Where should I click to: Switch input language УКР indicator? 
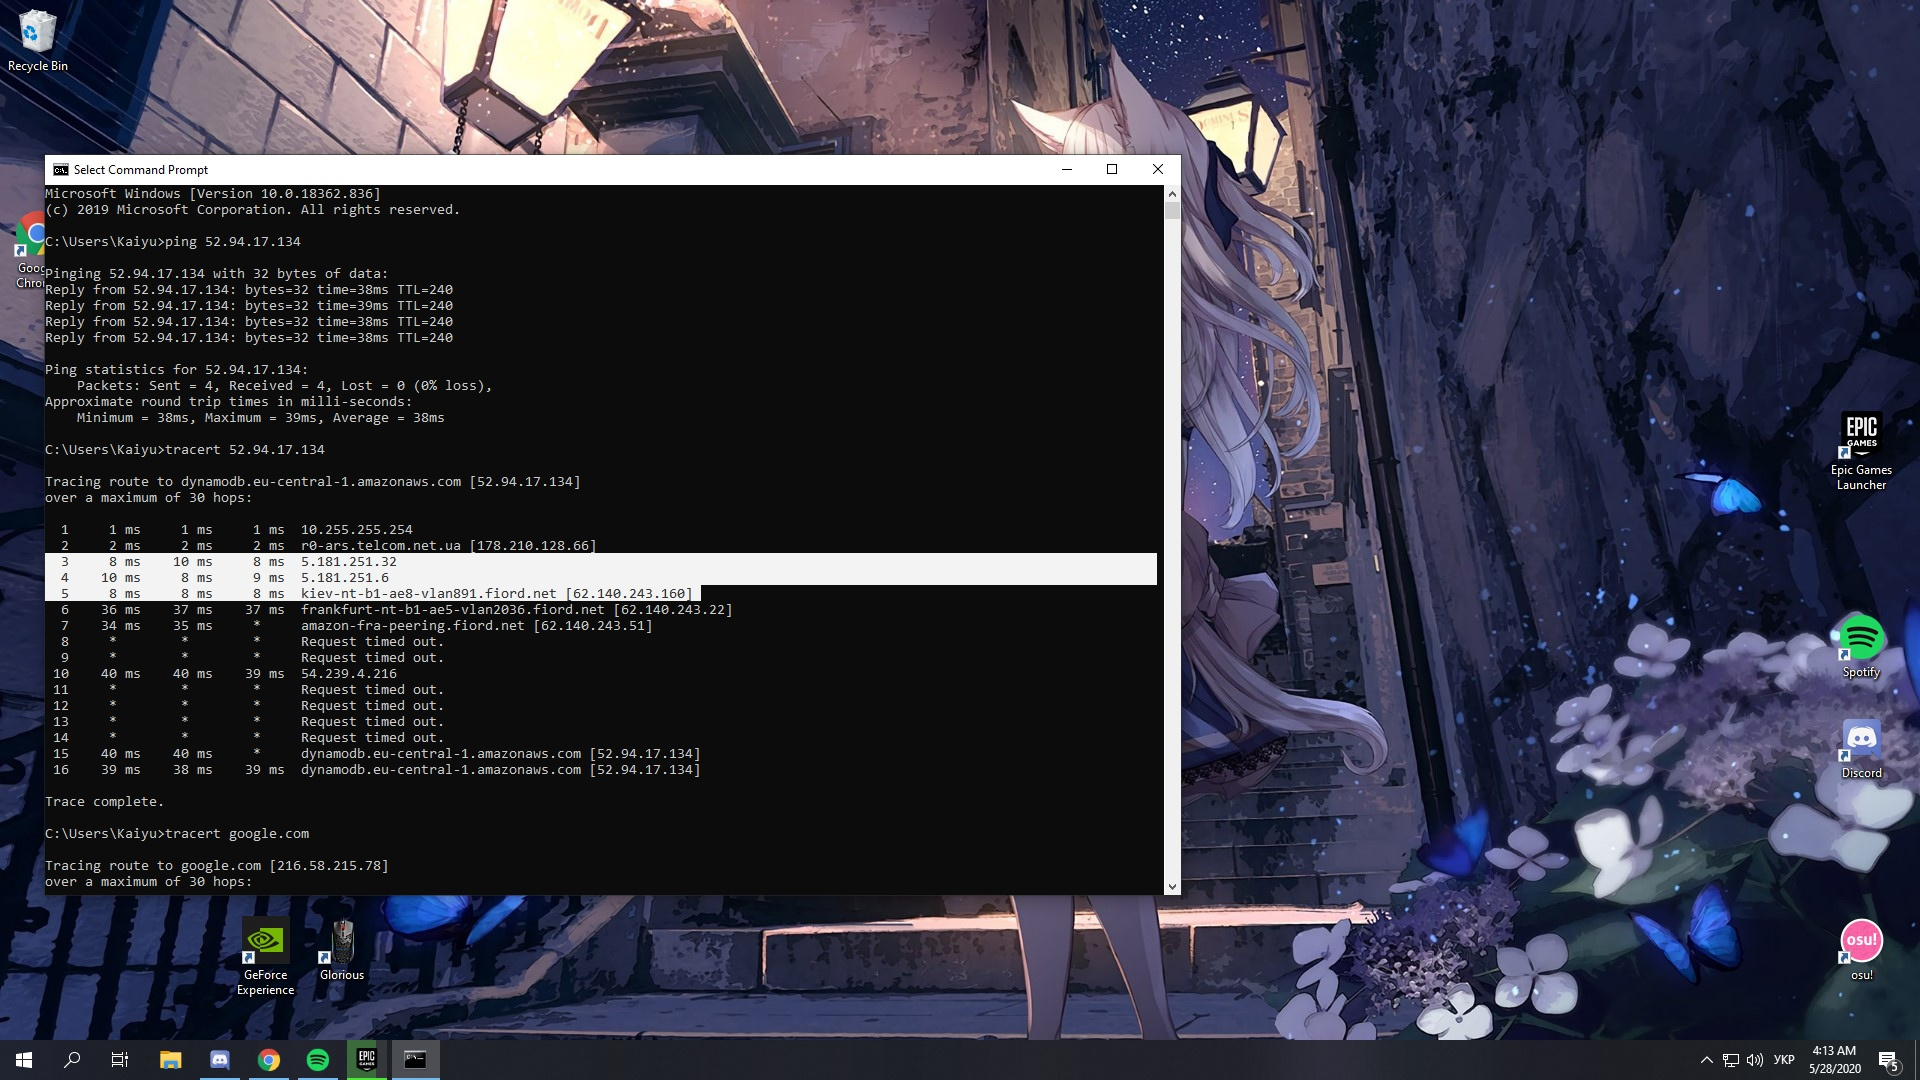tap(1784, 1060)
